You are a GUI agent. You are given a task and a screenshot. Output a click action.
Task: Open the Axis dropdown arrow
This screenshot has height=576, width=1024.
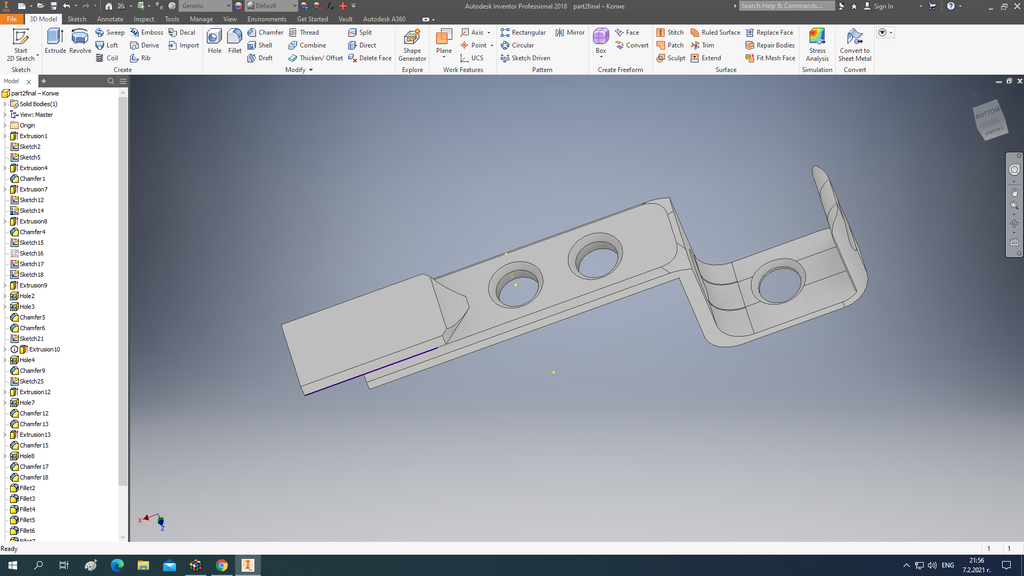[488, 33]
